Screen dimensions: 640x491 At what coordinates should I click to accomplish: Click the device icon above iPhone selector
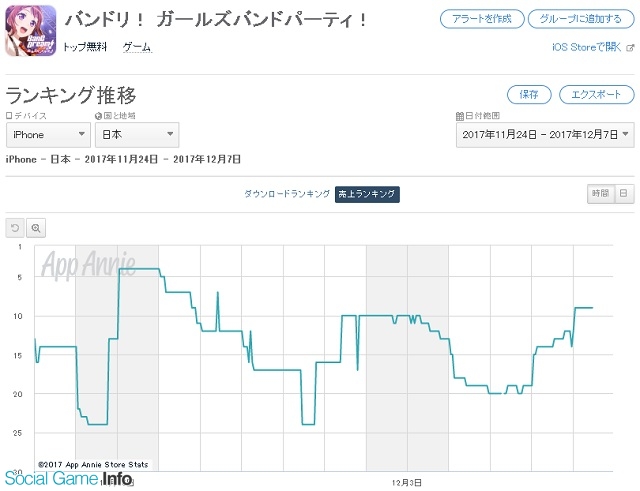coord(10,116)
